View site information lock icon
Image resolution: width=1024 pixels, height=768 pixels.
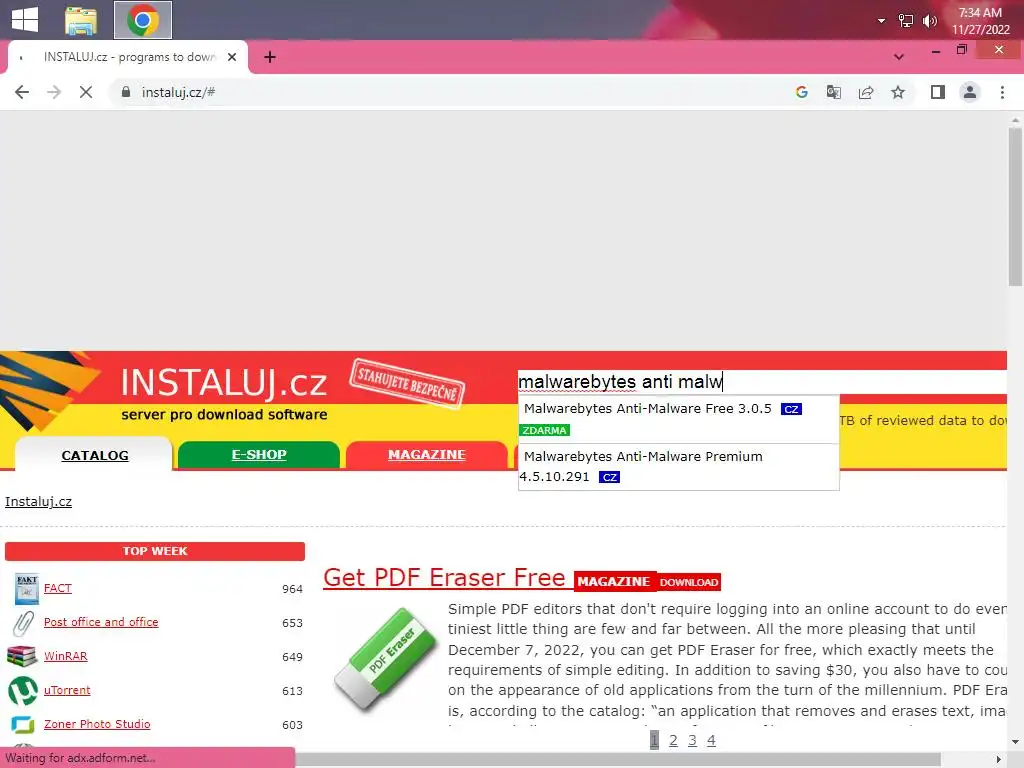[126, 92]
